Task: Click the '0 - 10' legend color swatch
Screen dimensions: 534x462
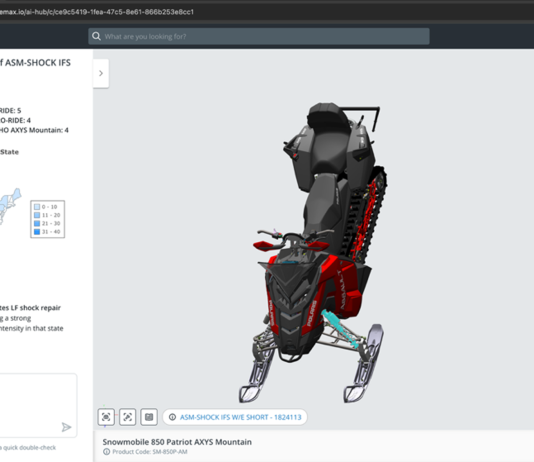Action: (x=37, y=207)
